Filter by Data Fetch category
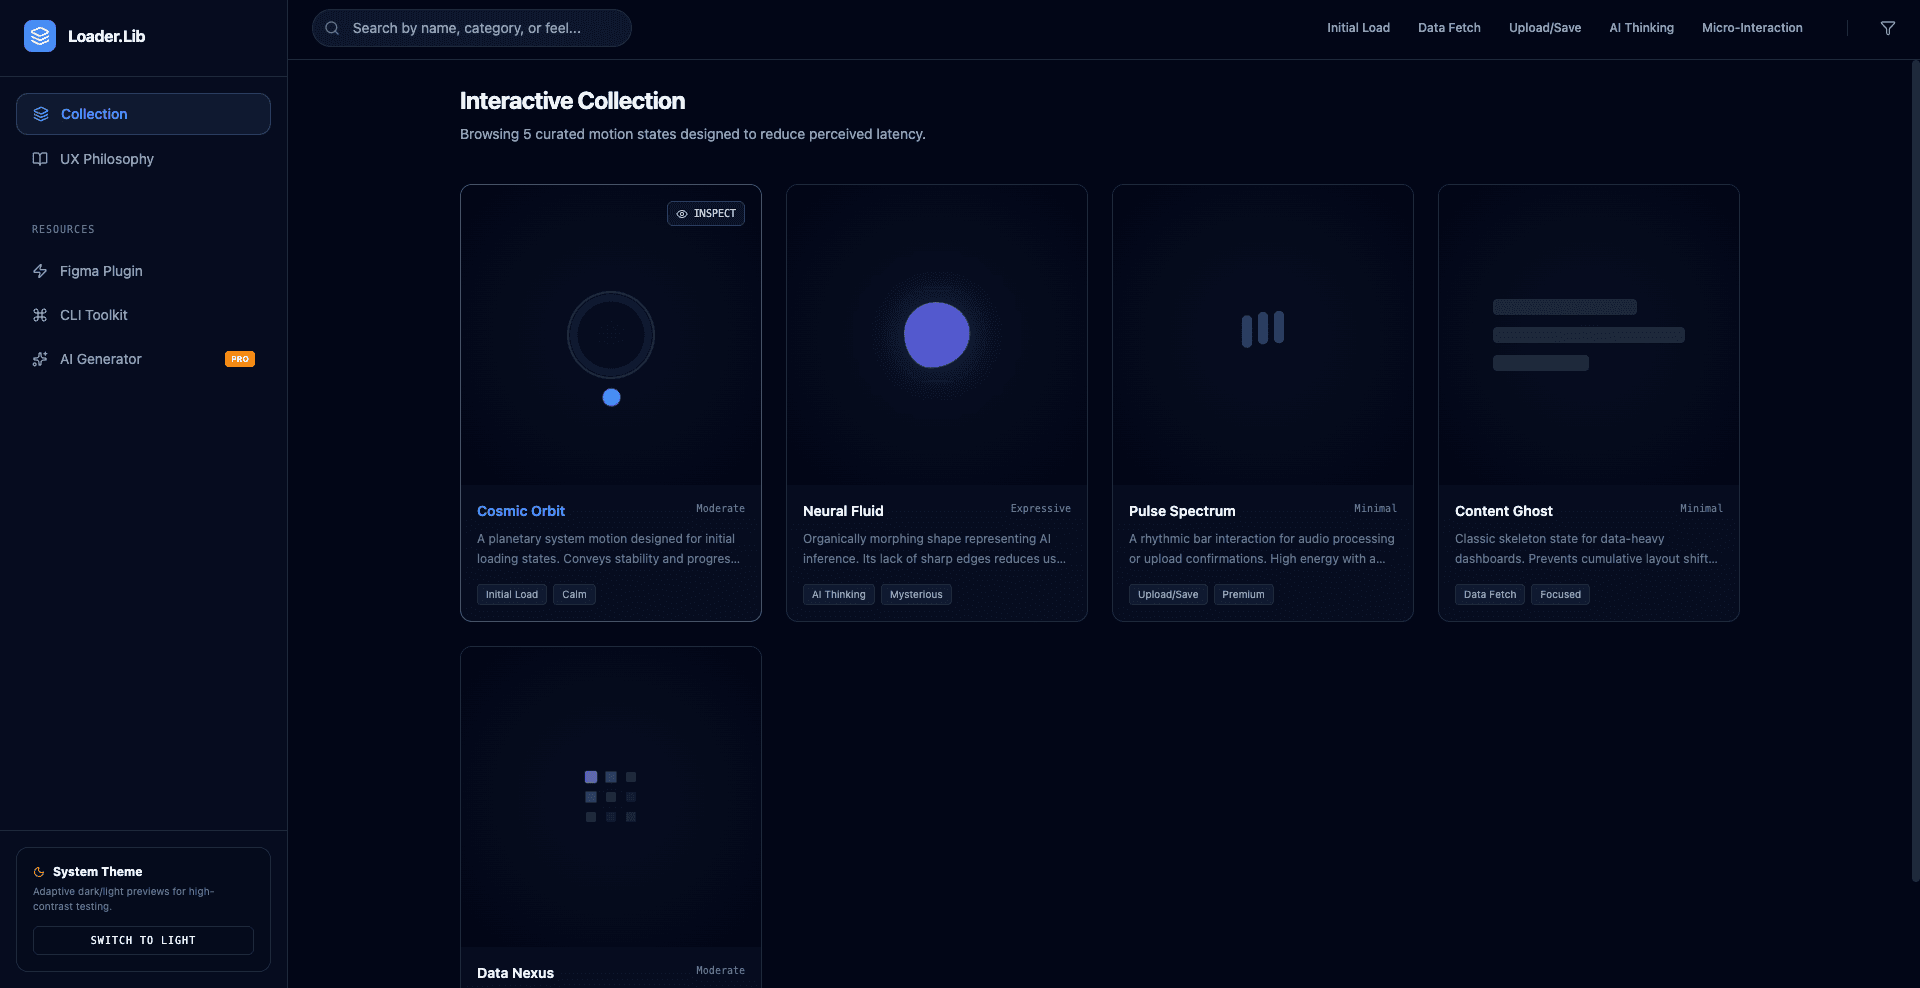The width and height of the screenshot is (1920, 988). tap(1449, 28)
